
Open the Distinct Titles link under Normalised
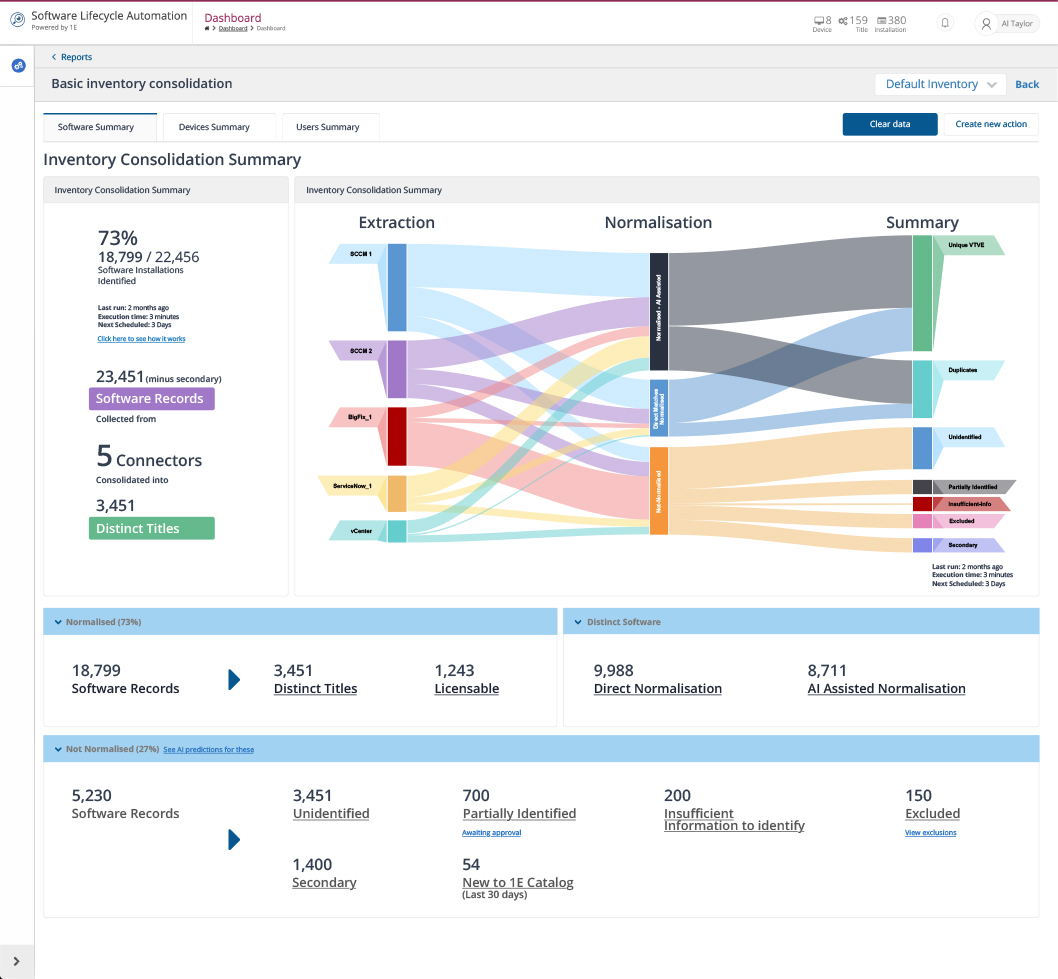point(315,688)
